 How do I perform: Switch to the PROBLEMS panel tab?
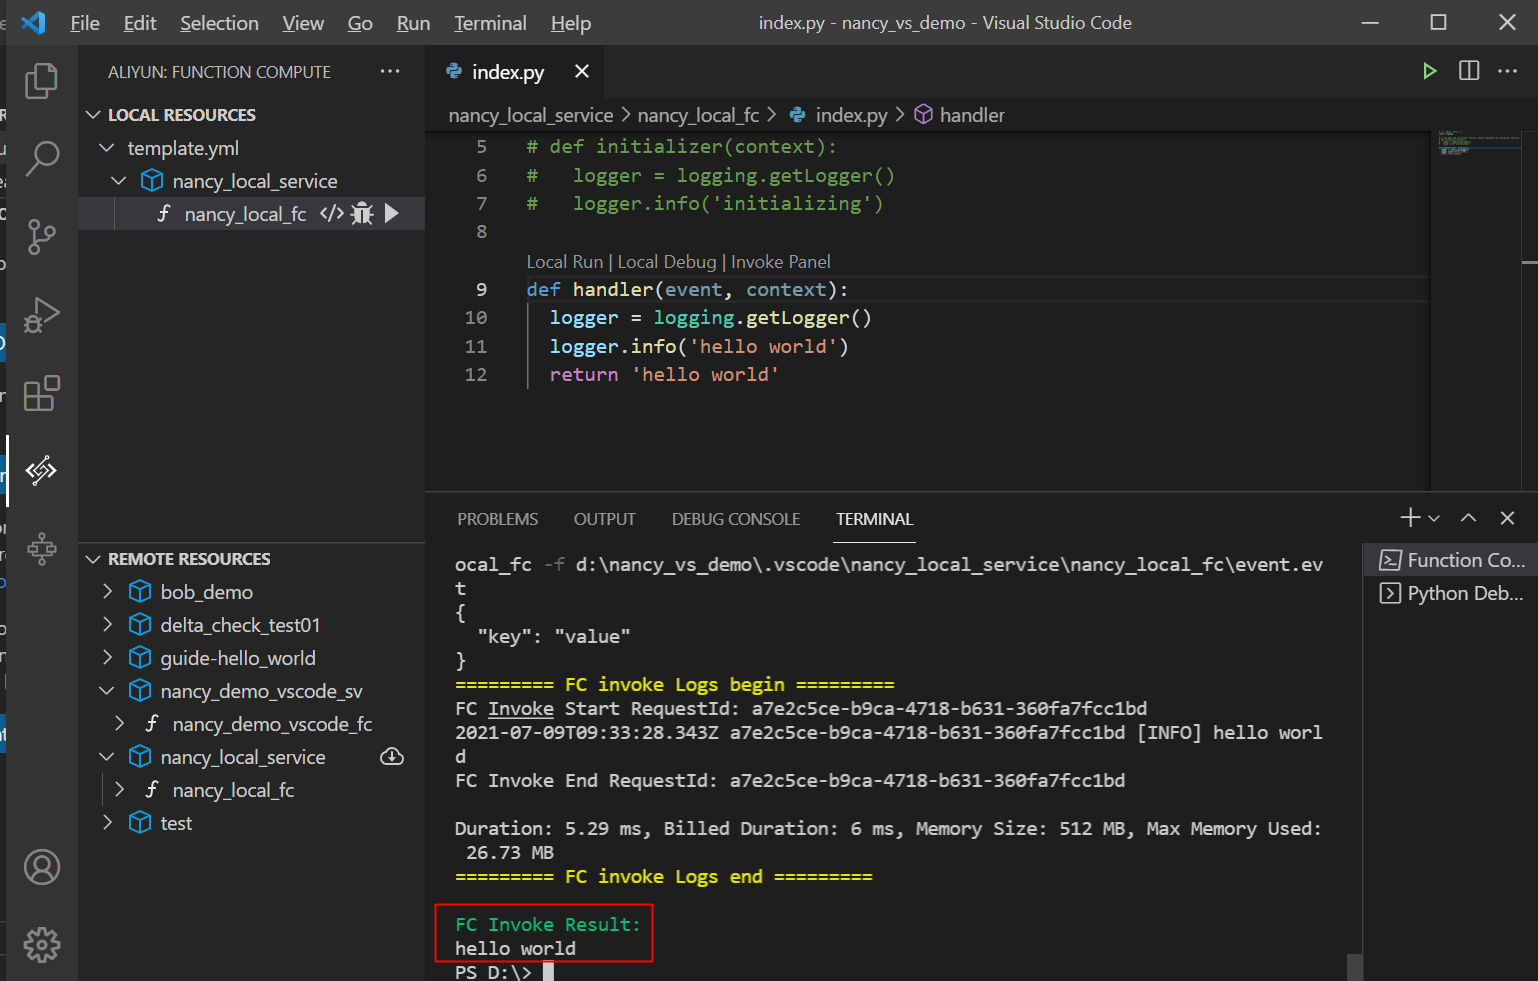pyautogui.click(x=497, y=519)
